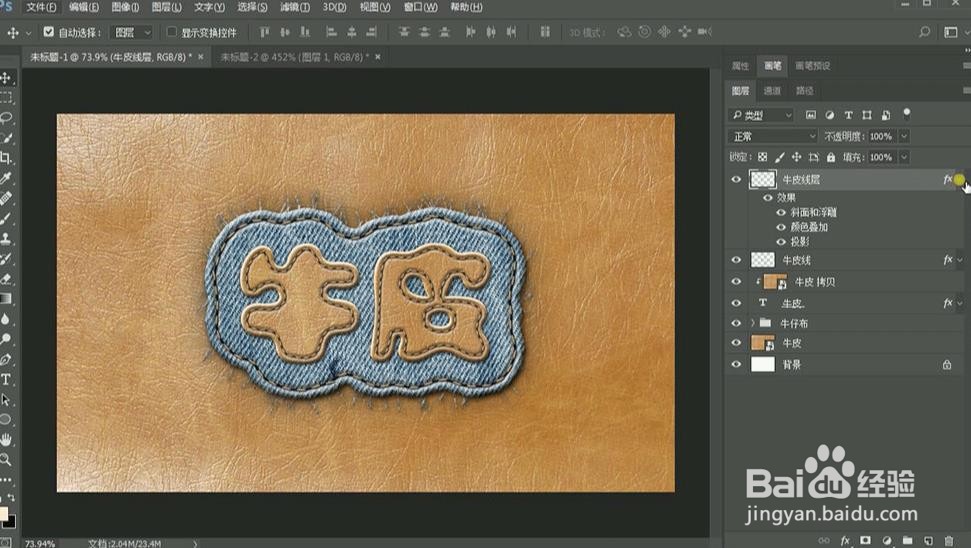Switch to the 通道 tab
Screen dimensions: 971x548
pyautogui.click(x=772, y=91)
